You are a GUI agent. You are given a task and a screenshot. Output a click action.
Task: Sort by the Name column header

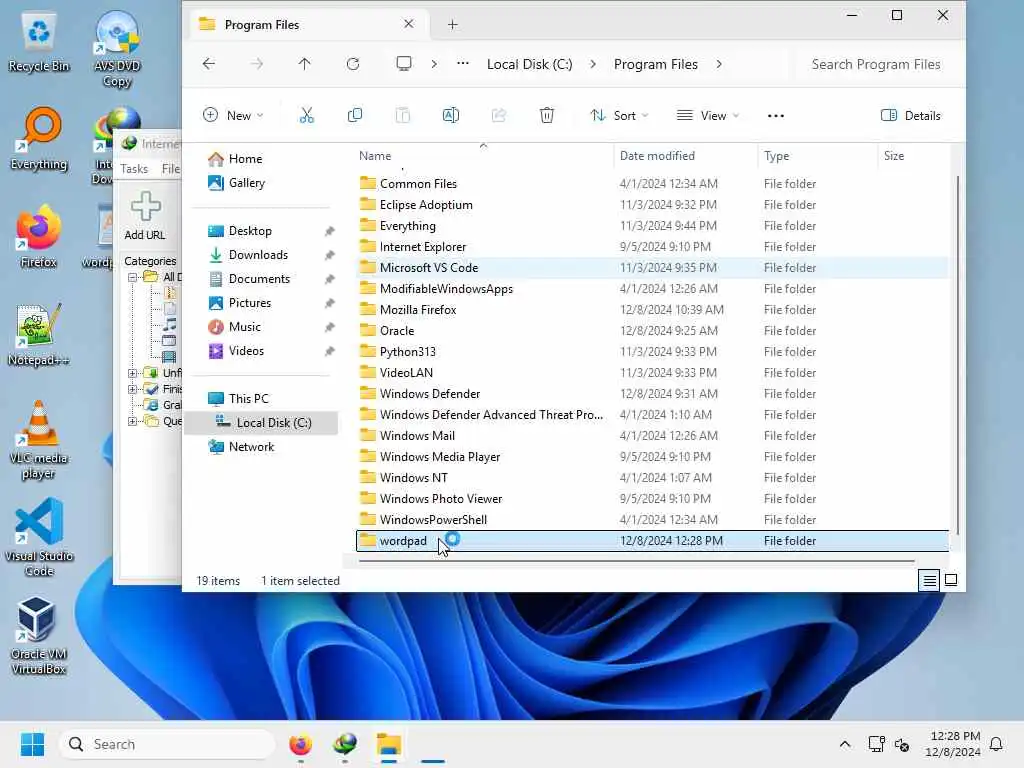tap(483, 155)
